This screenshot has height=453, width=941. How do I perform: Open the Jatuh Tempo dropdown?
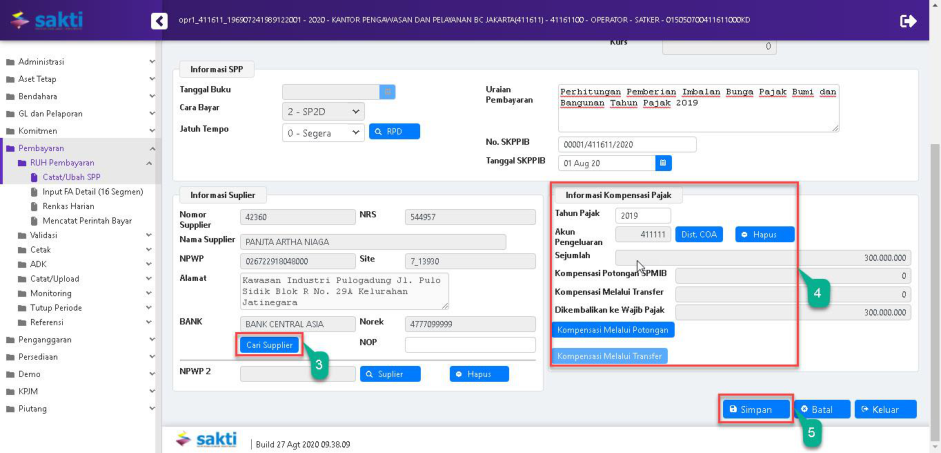pyautogui.click(x=323, y=132)
